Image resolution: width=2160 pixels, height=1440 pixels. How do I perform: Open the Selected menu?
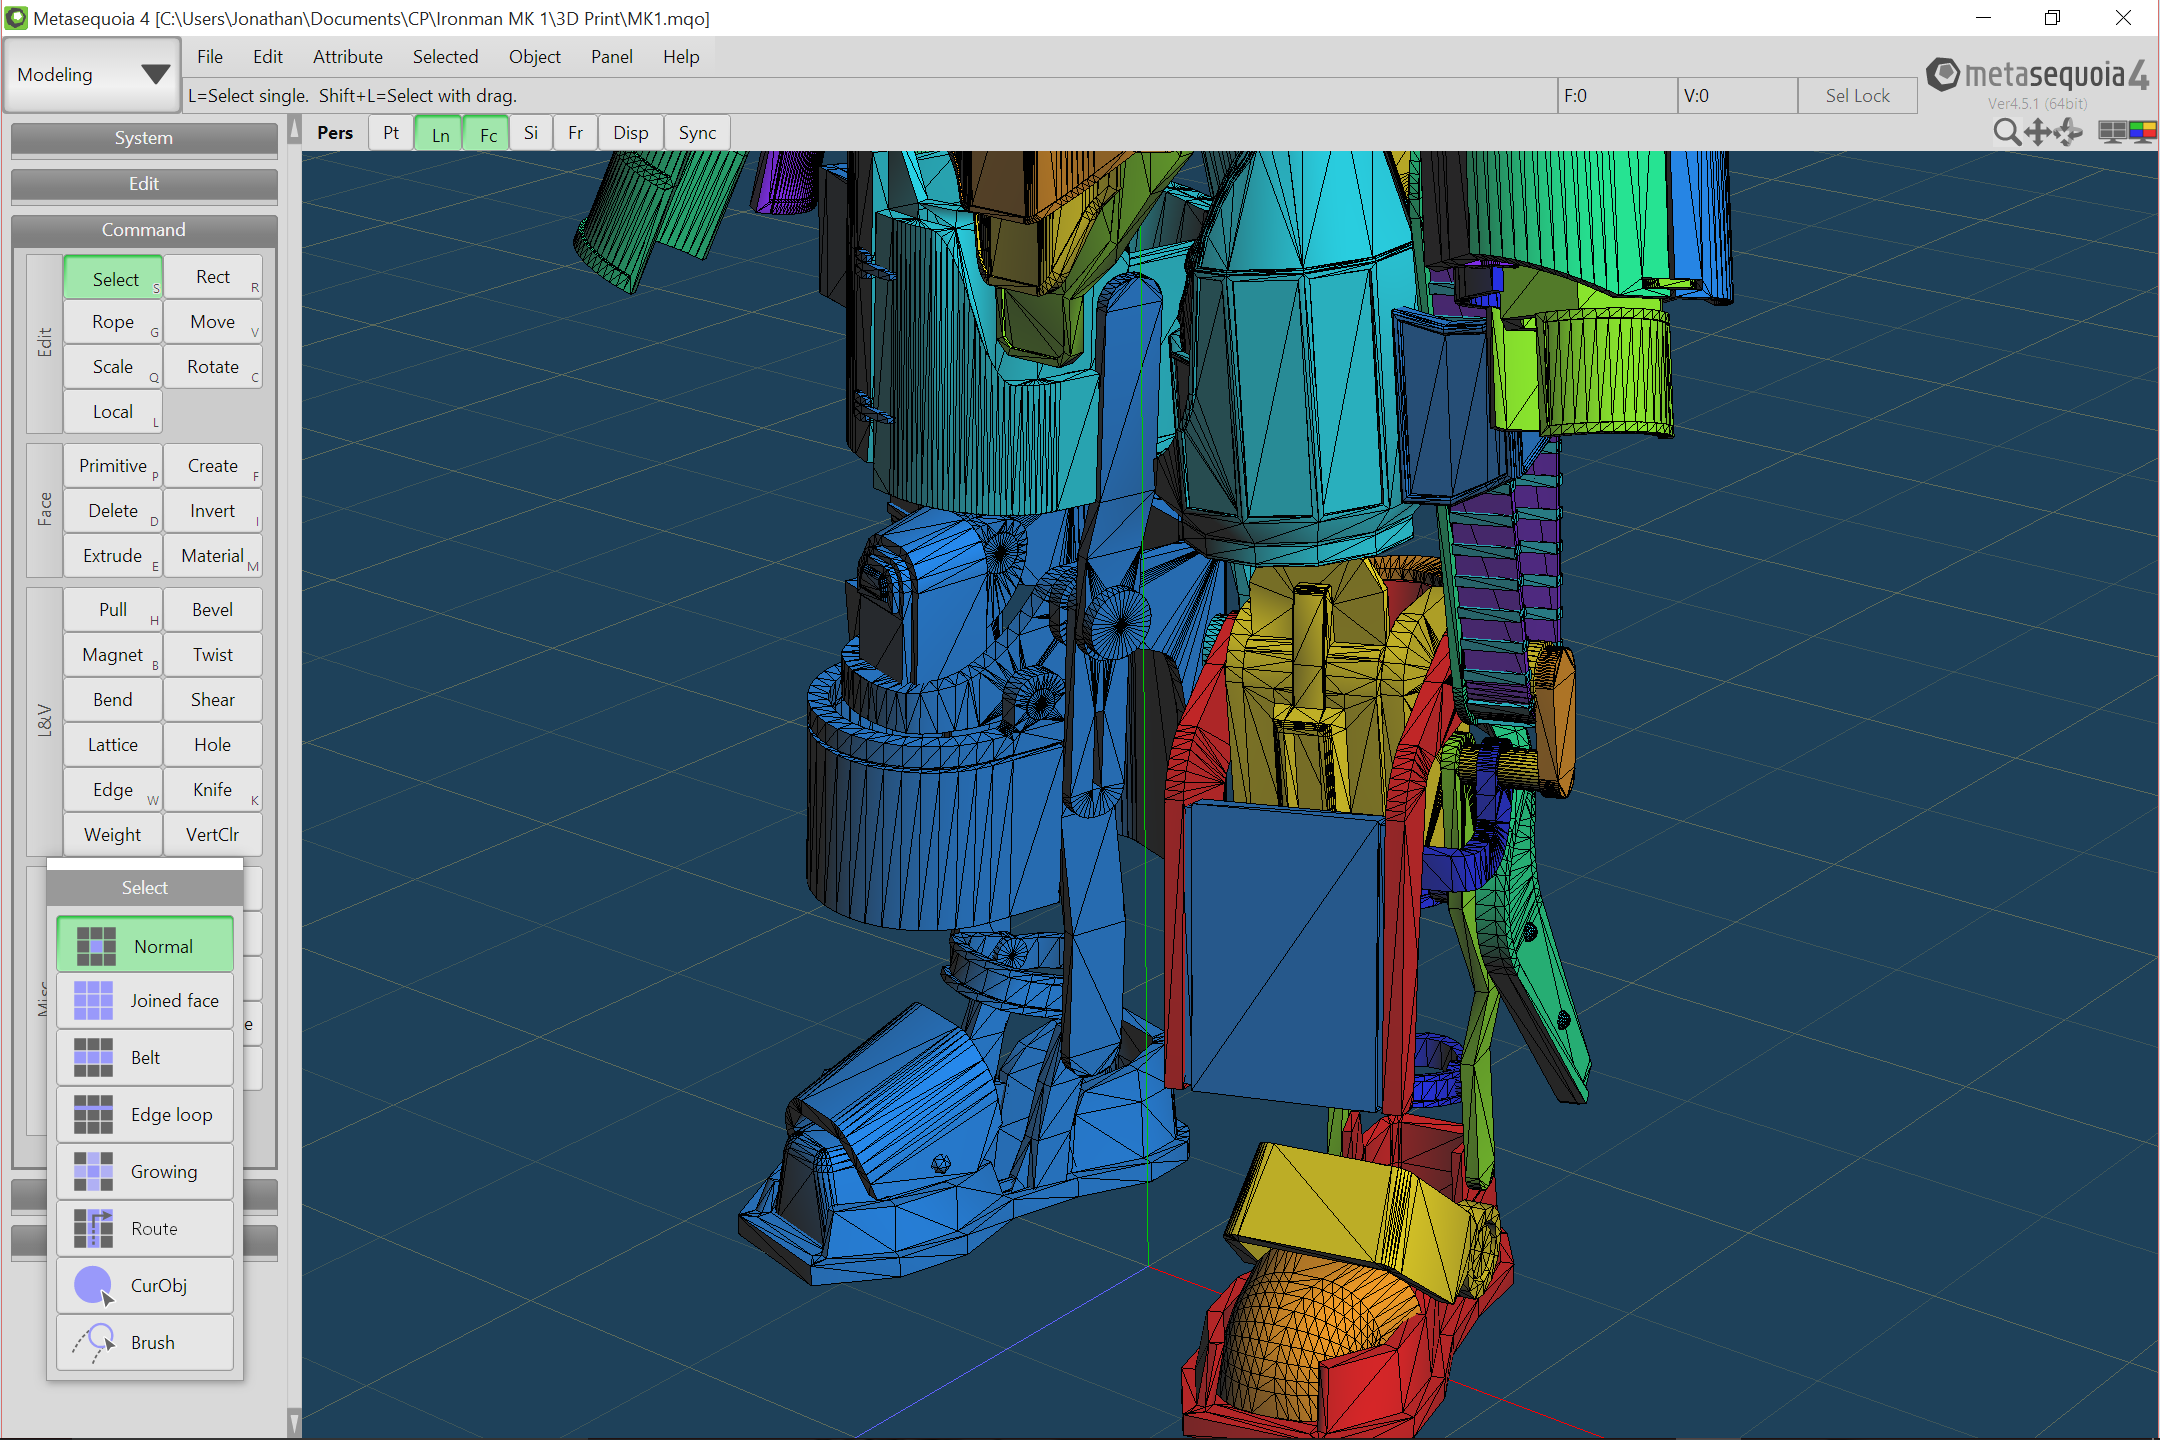pos(445,57)
